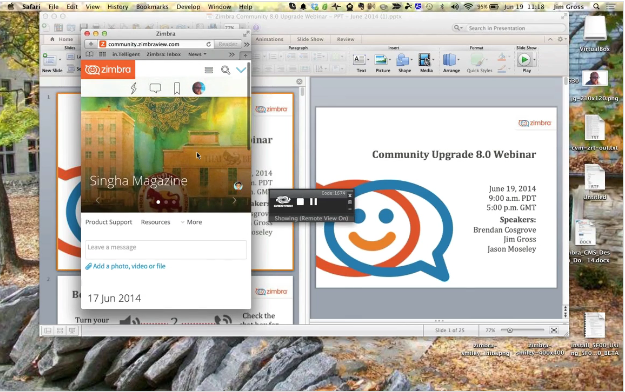The image size is (625, 392).
Task: Pause the screen sharing recording
Action: point(314,202)
